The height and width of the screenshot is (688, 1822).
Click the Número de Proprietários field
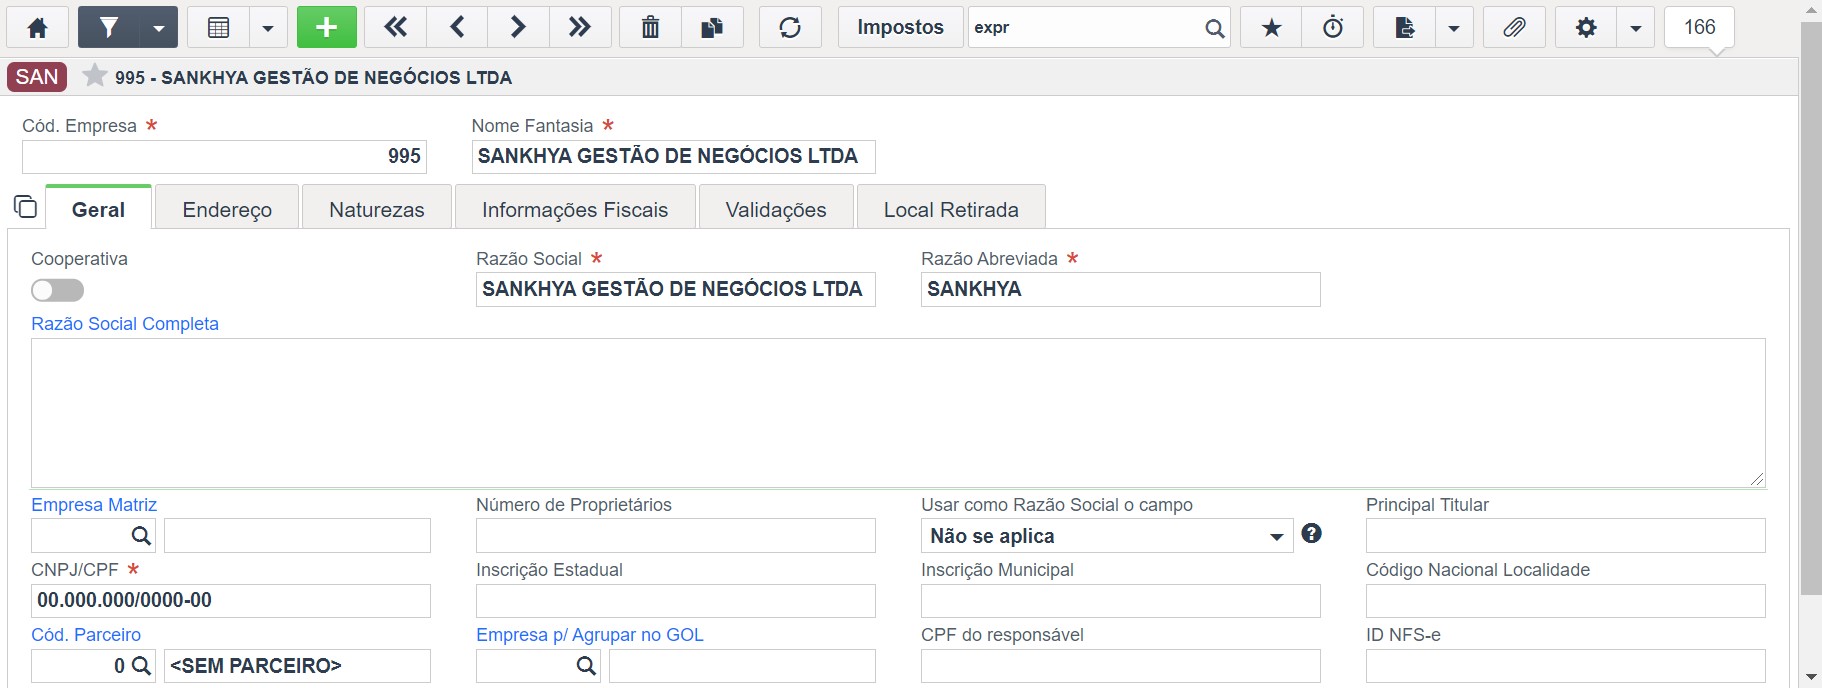coord(675,536)
